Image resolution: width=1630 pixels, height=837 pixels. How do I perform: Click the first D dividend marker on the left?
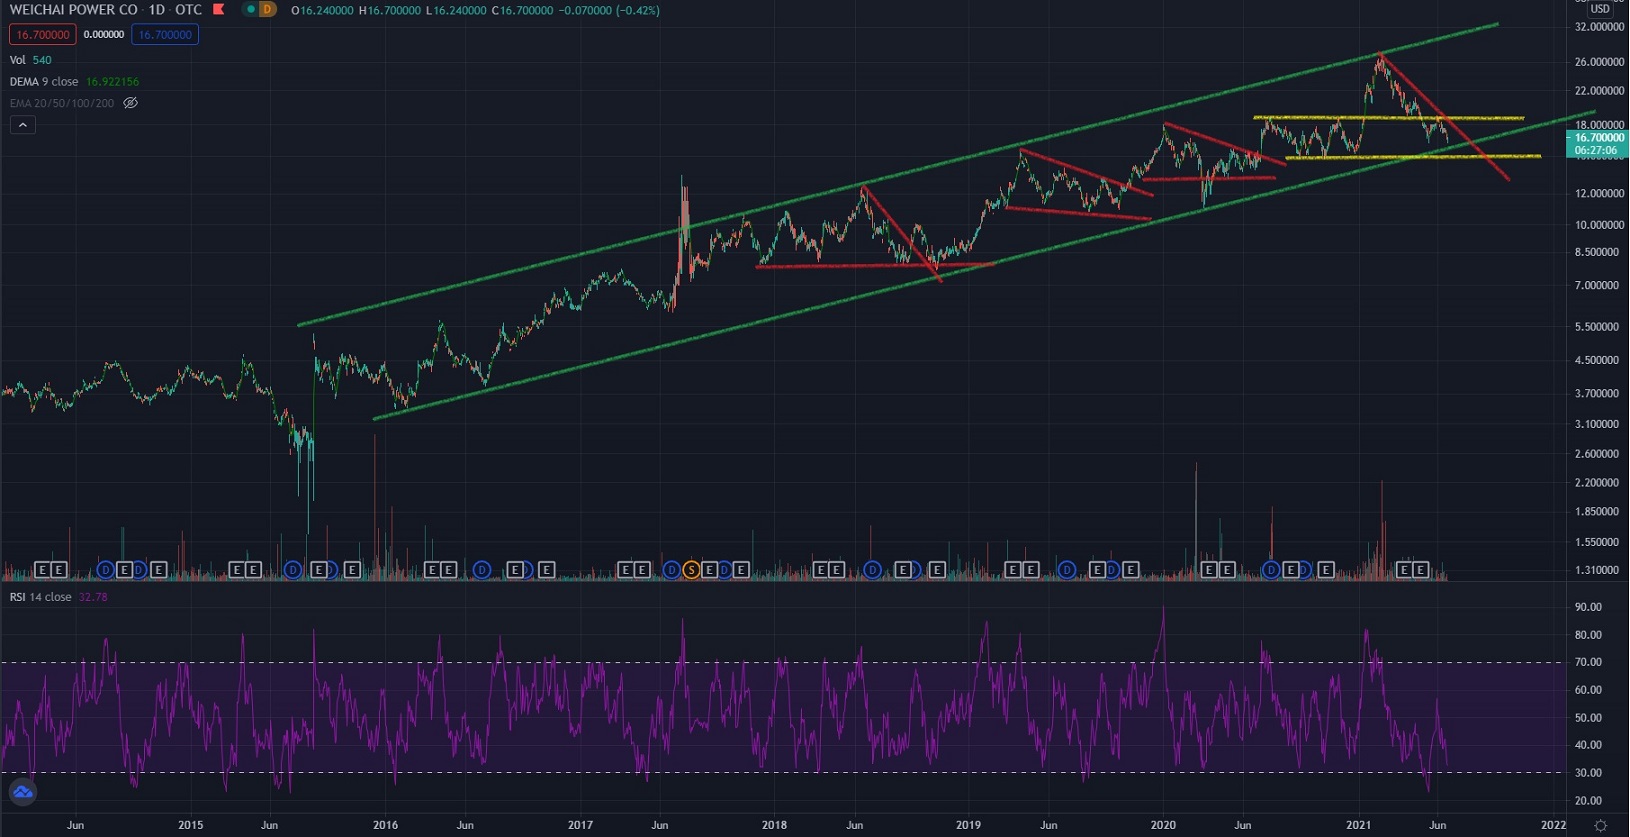point(105,570)
